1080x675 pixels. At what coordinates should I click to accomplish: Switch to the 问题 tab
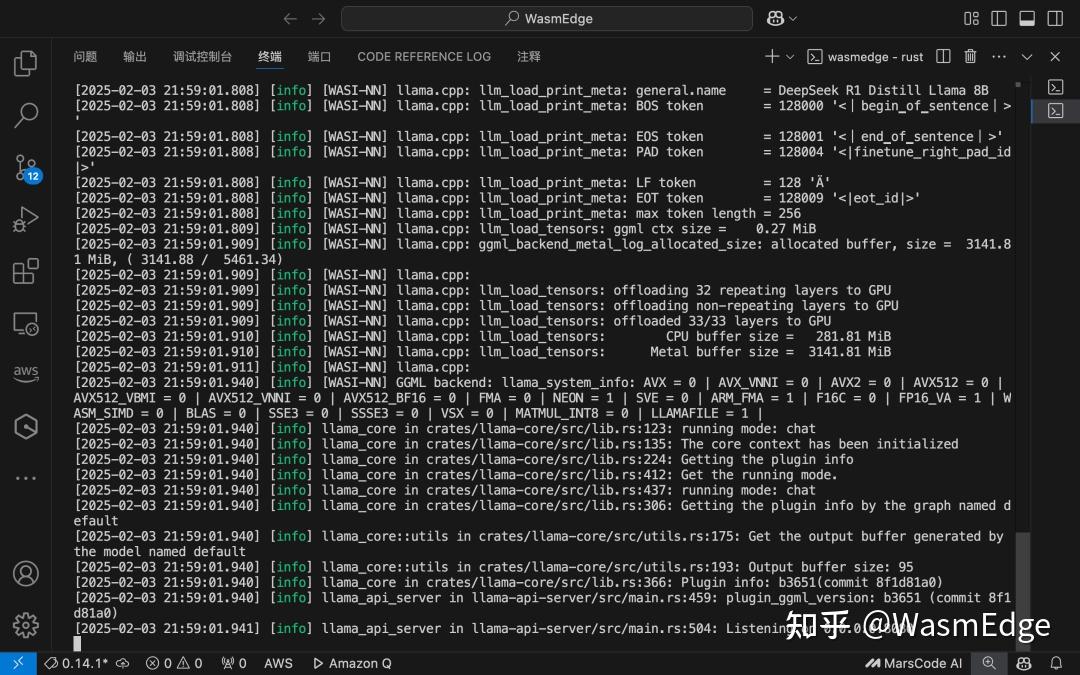[85, 57]
